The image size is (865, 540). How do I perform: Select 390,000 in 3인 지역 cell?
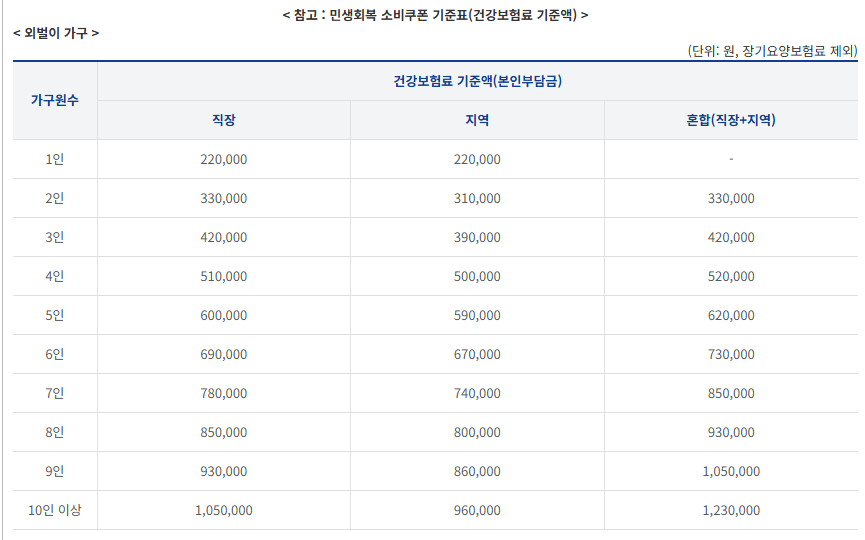click(477, 238)
